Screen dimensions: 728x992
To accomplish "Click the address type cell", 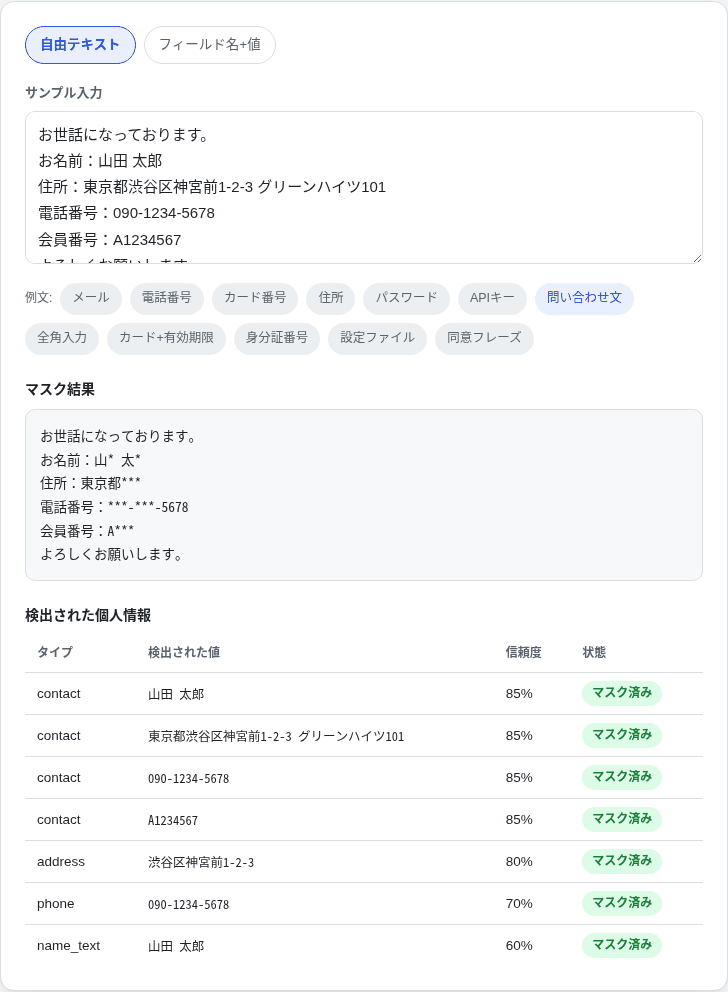I will 61,862.
